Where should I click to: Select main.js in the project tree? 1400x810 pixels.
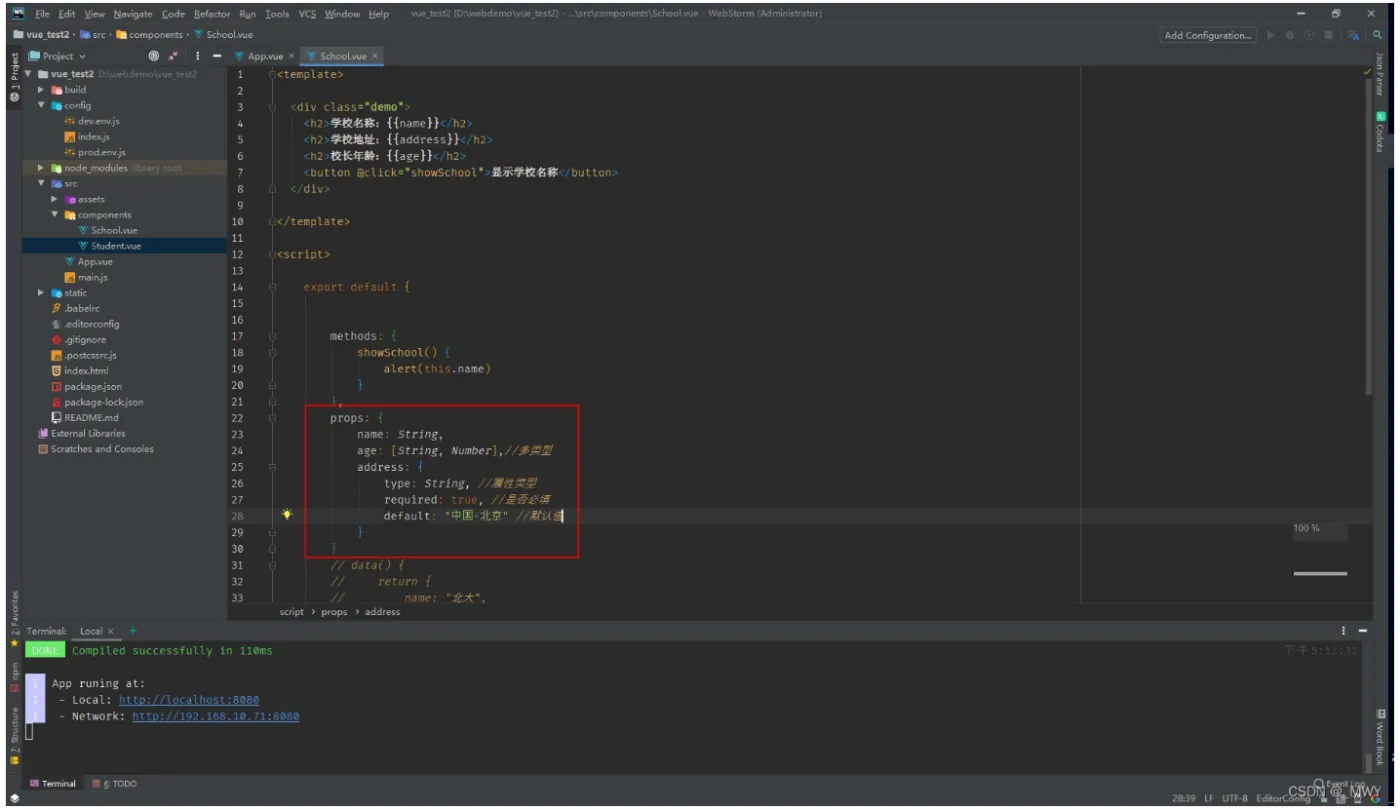(x=93, y=277)
